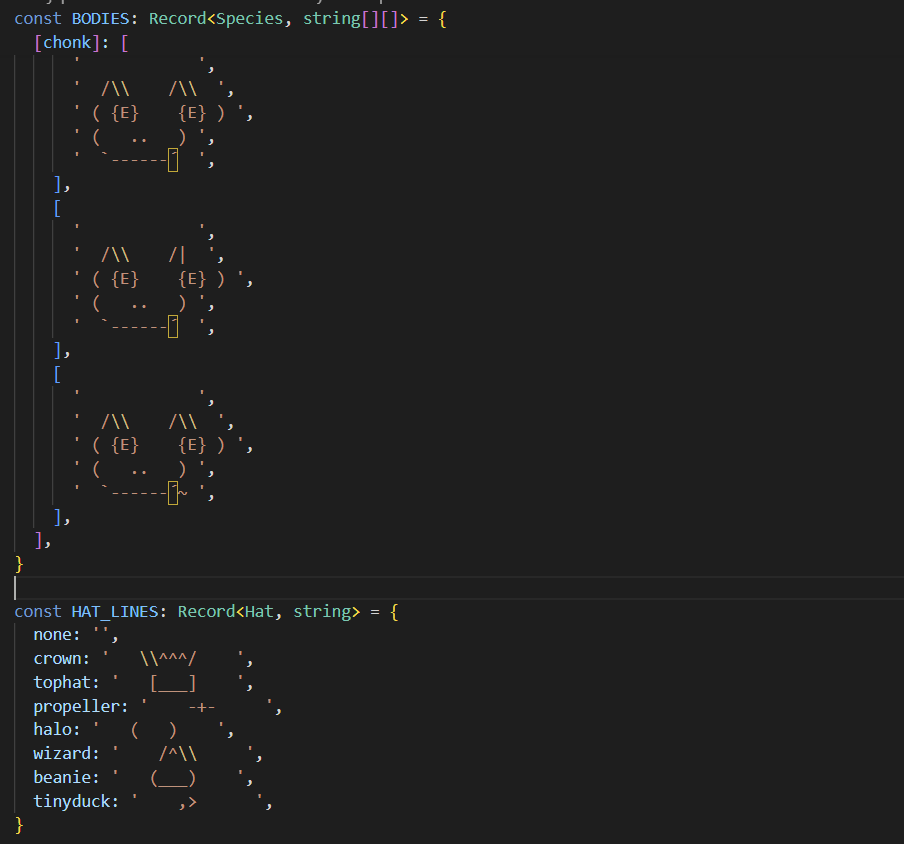Click the closing brace of the HAT_LINES object
Image resolution: width=904 pixels, height=844 pixels.
[19, 825]
